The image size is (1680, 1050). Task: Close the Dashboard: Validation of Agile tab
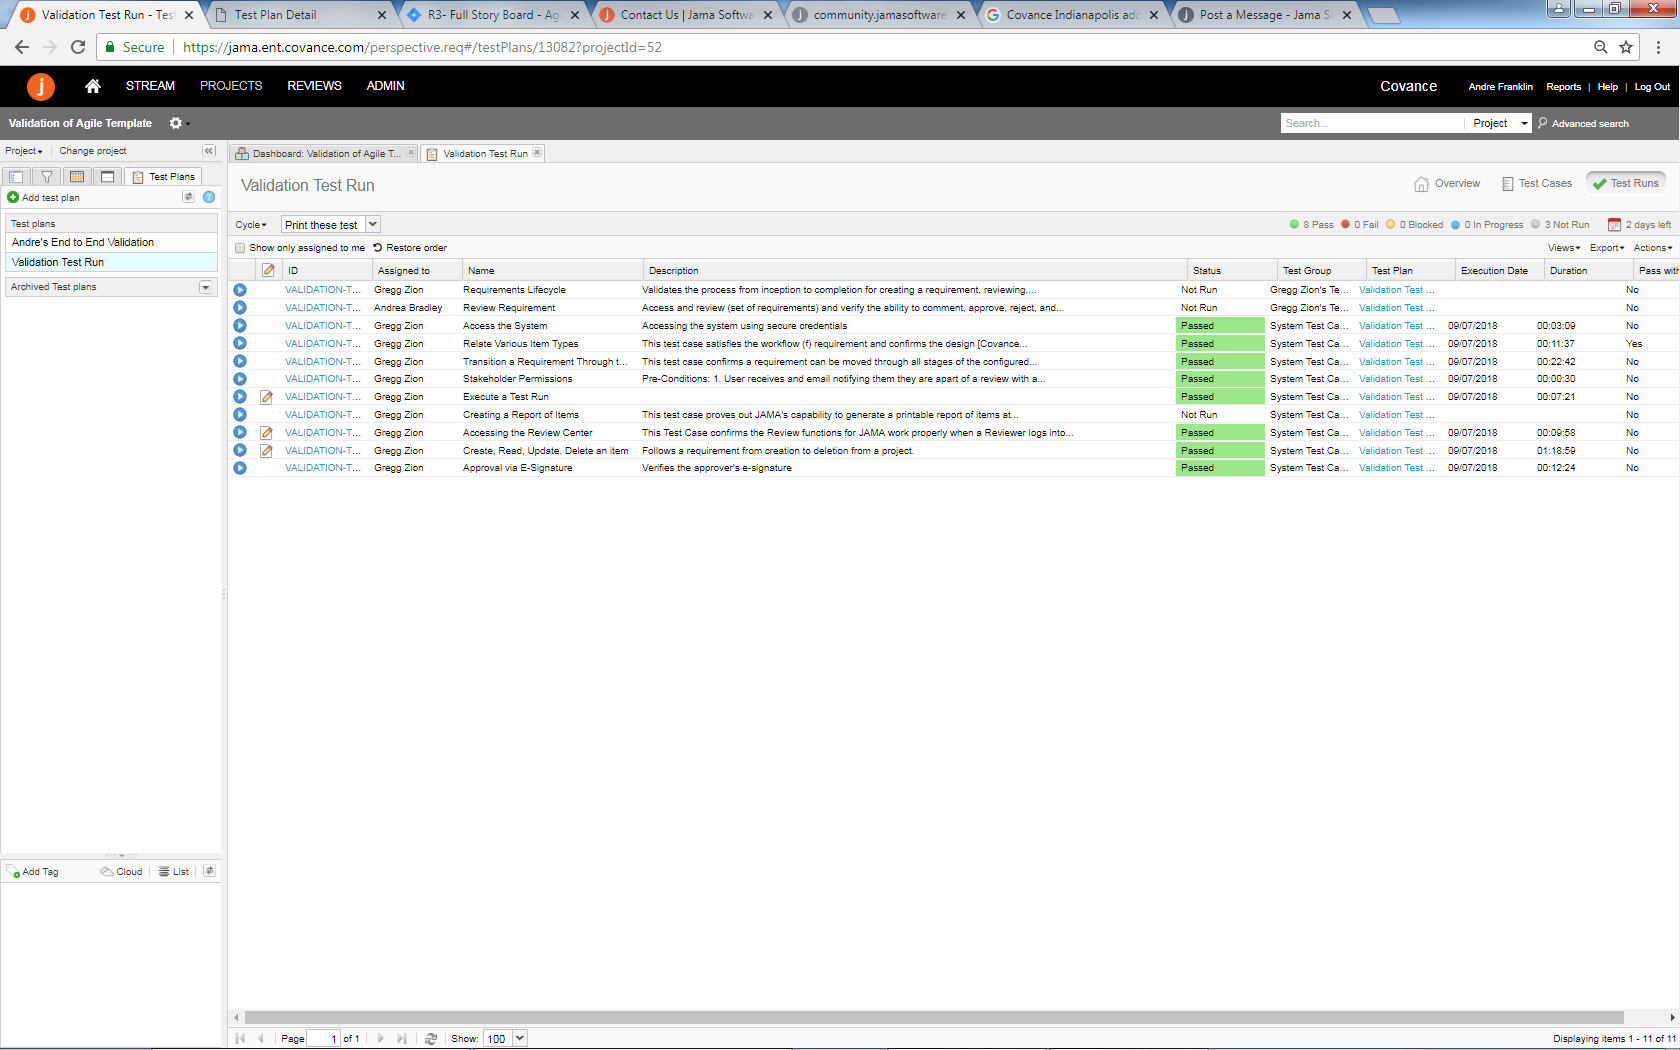point(411,153)
